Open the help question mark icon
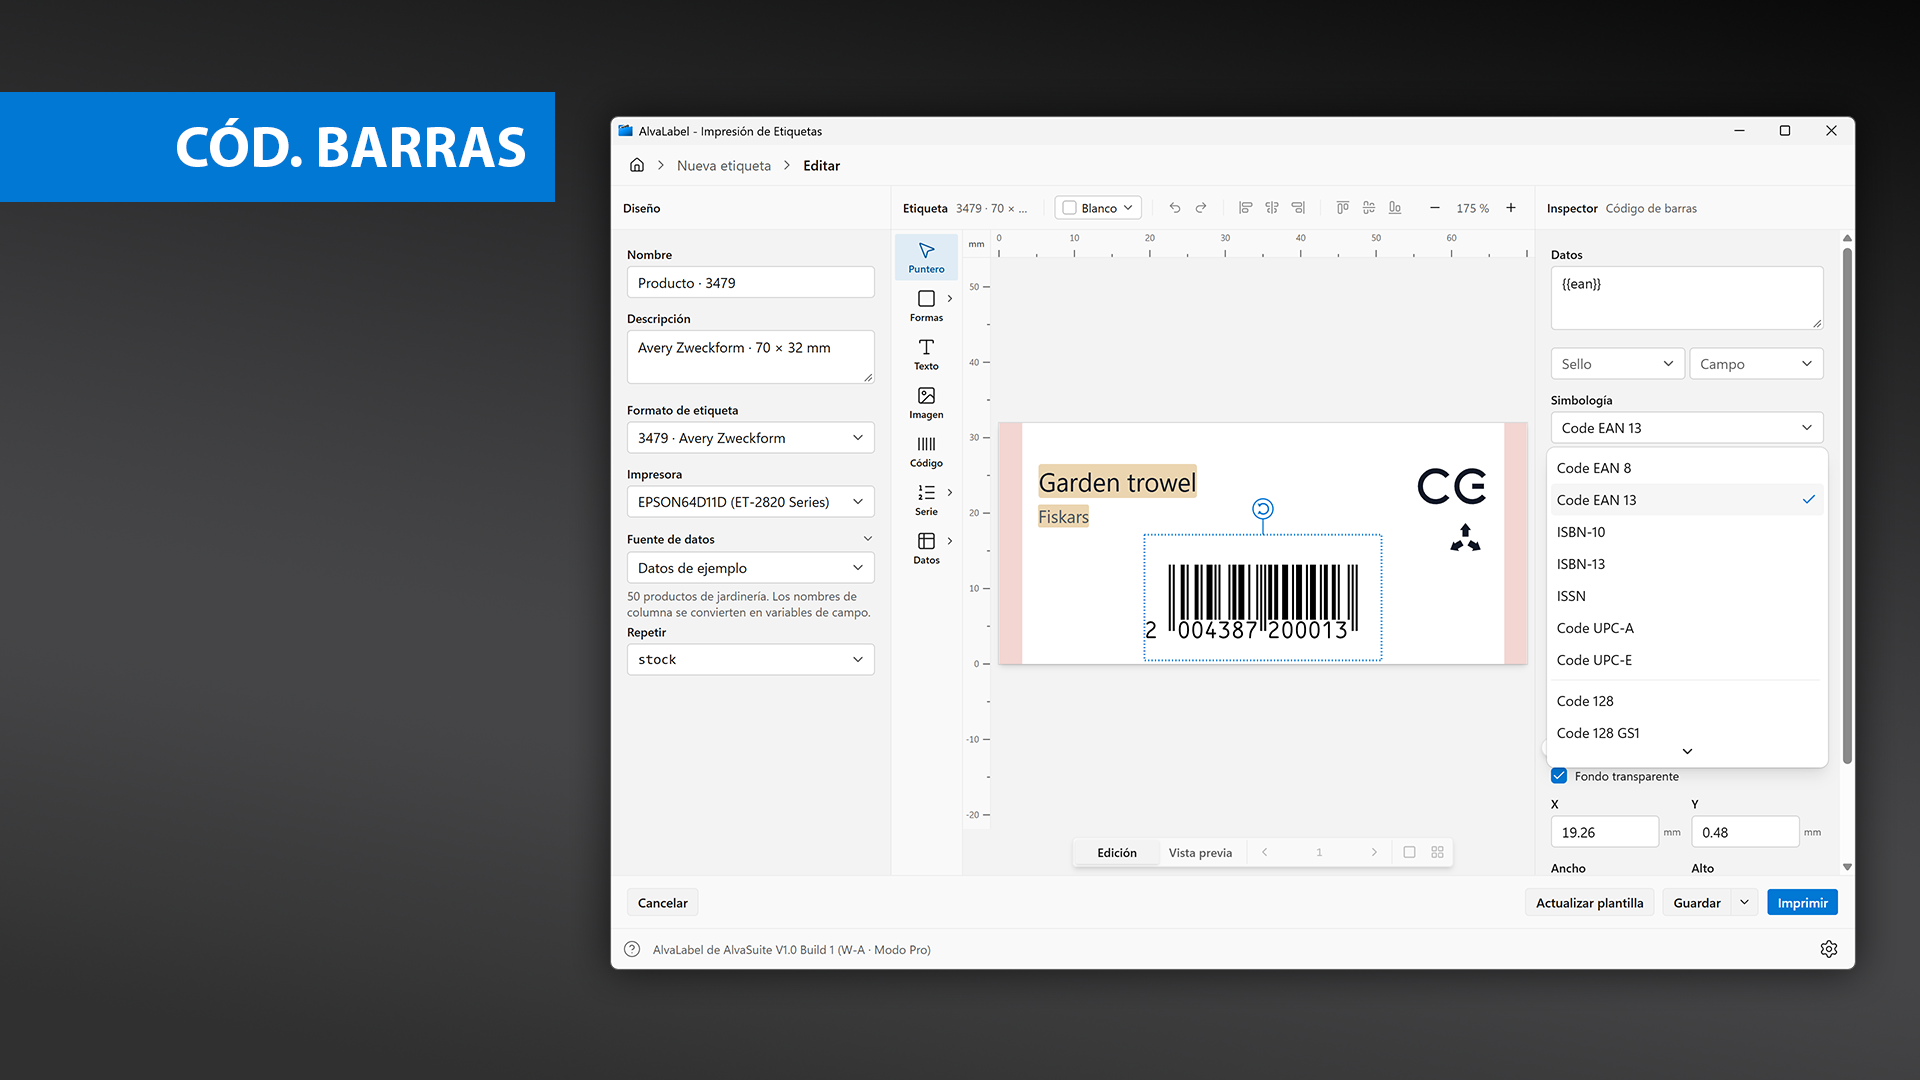Viewport: 1920px width, 1080px height. pos(632,949)
